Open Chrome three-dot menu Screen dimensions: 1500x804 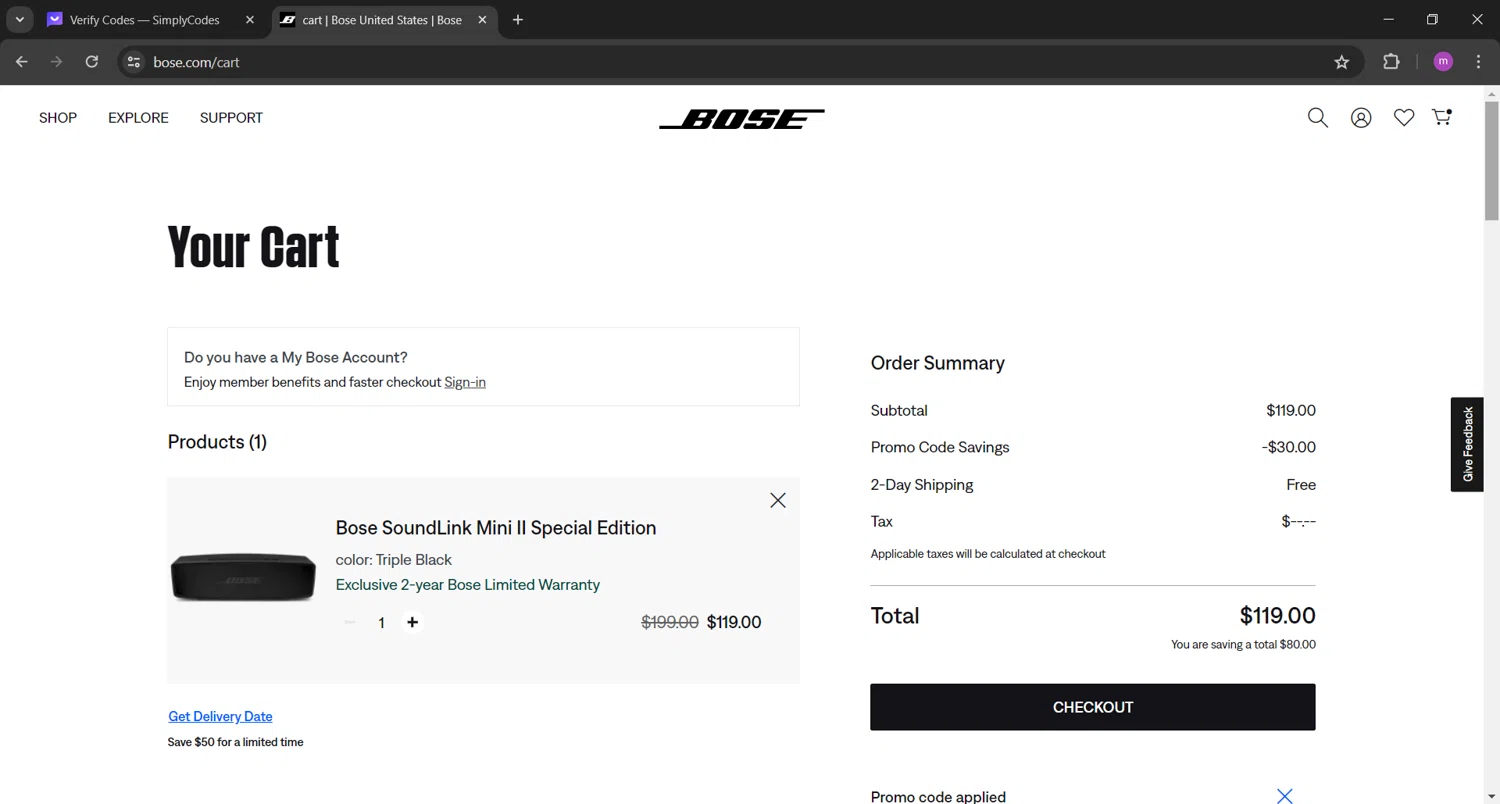tap(1479, 62)
